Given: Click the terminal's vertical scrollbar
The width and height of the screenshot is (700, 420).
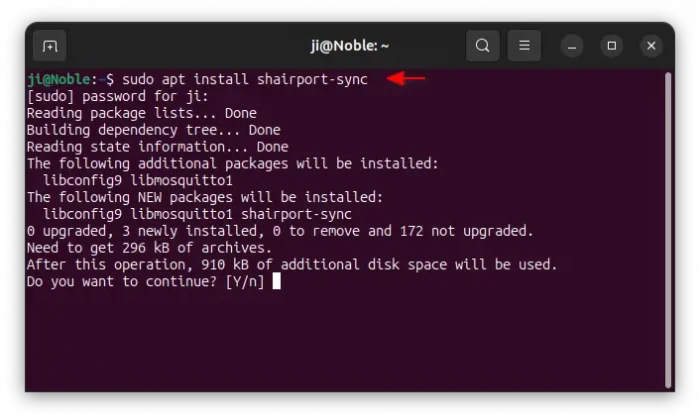Looking at the screenshot, I should pyautogui.click(x=668, y=230).
